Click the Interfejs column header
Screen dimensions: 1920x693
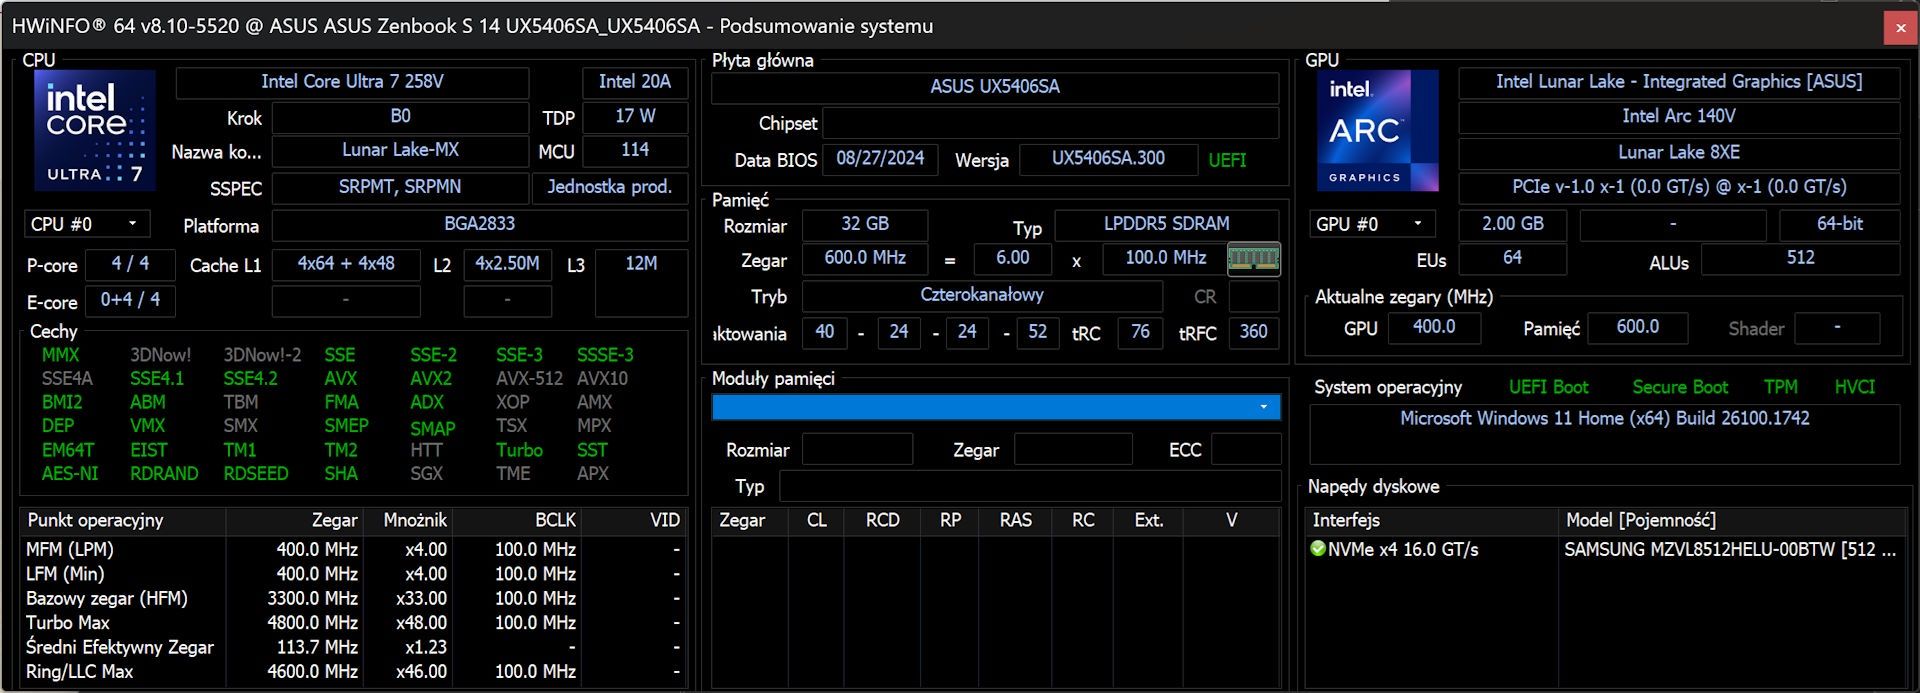(1432, 520)
